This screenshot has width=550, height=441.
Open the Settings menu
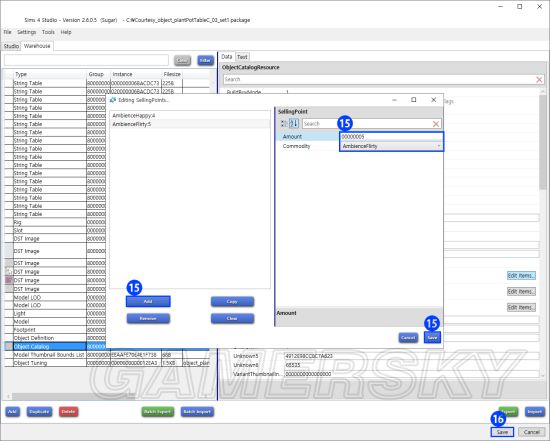[27, 32]
